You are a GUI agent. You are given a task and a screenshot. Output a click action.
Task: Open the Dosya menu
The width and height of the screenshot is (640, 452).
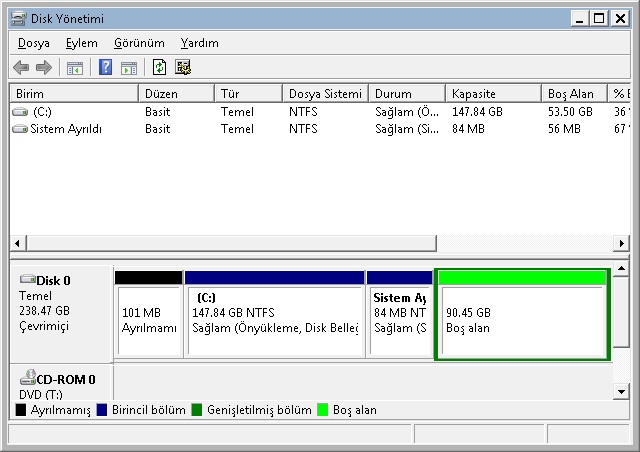(x=34, y=43)
